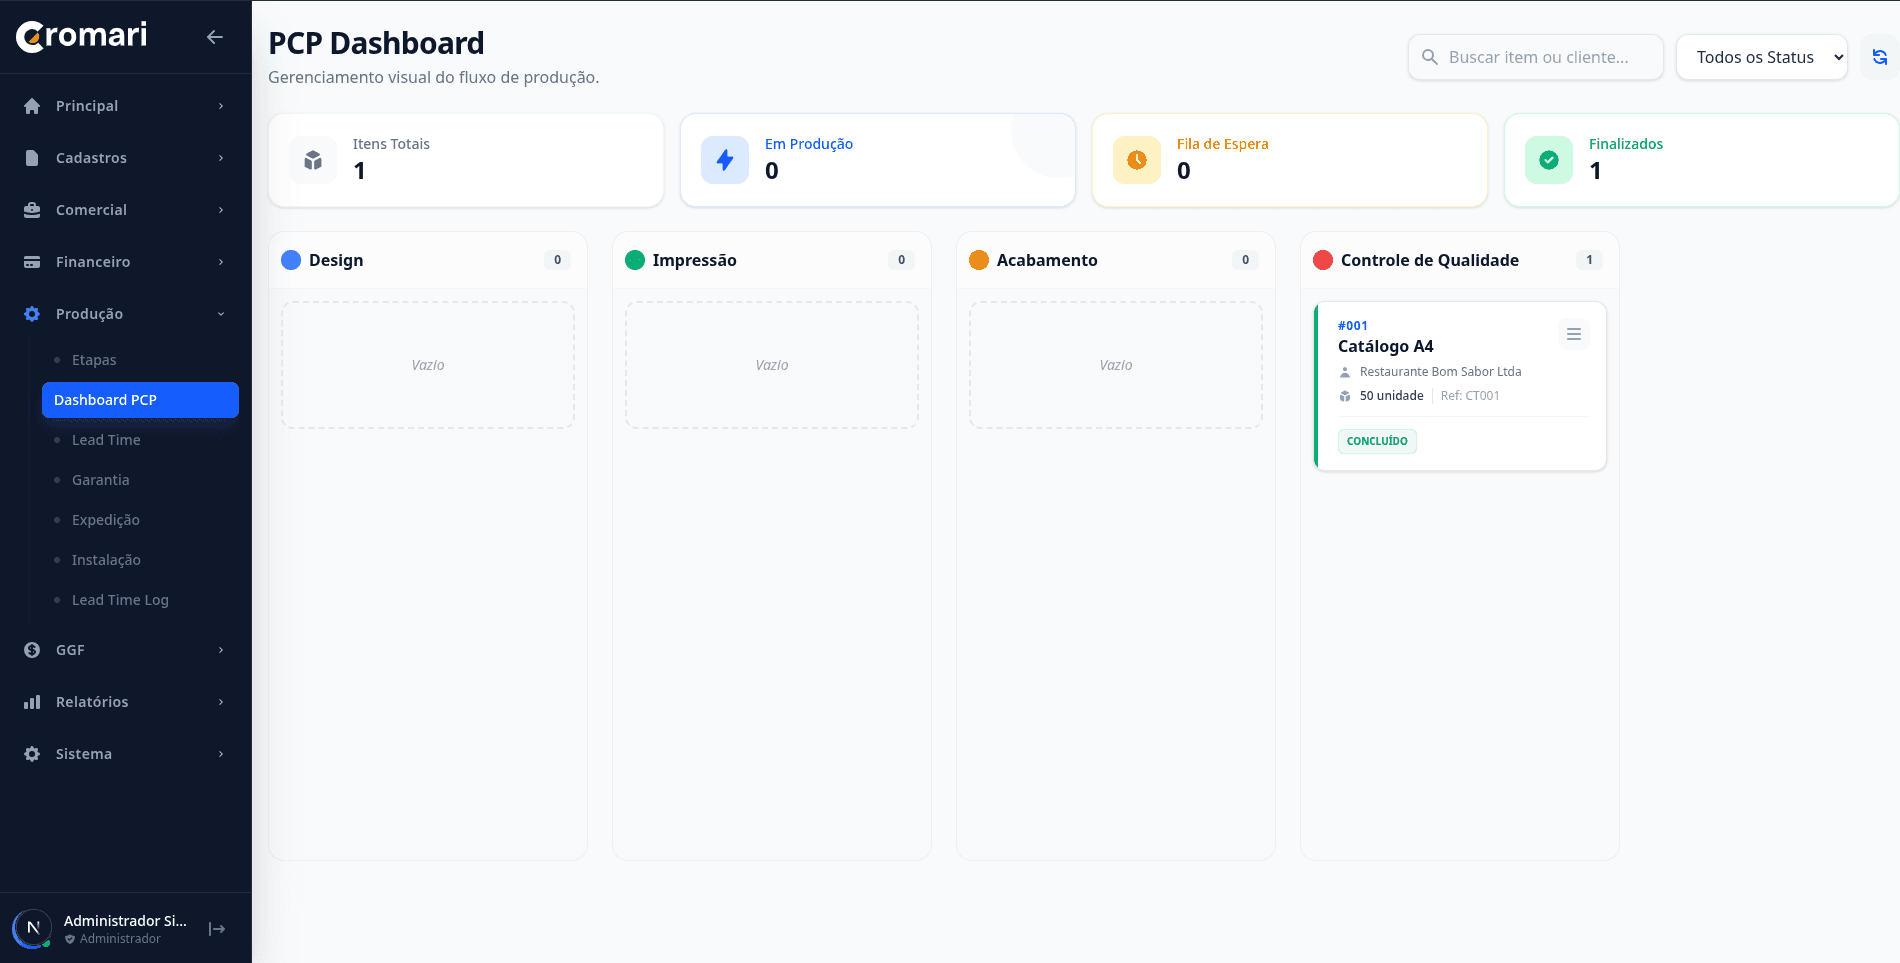Click the magnifier icon in the search bar

tap(1430, 57)
